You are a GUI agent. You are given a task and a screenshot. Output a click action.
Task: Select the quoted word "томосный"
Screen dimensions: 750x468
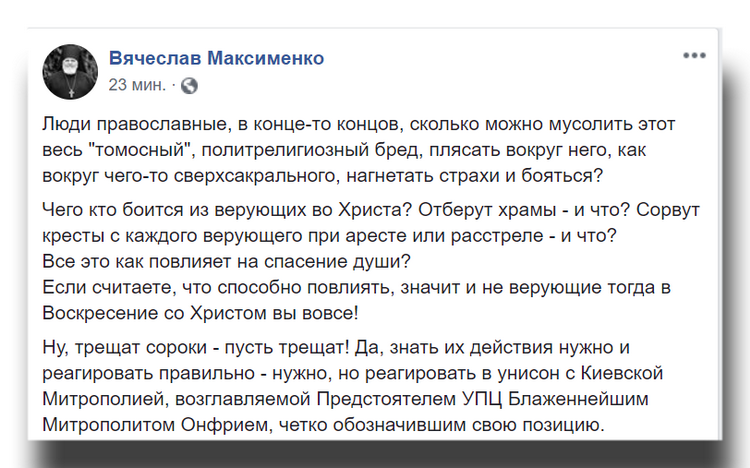point(140,150)
